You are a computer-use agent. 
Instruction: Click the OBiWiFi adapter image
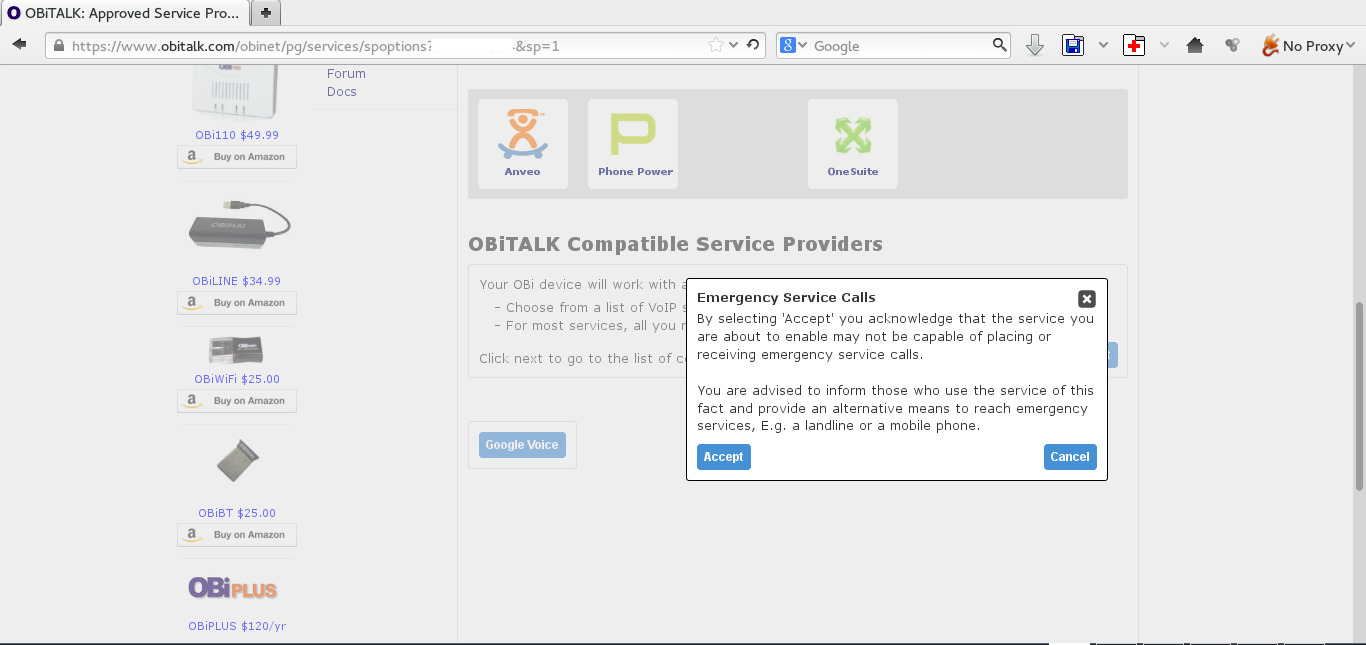pos(236,350)
